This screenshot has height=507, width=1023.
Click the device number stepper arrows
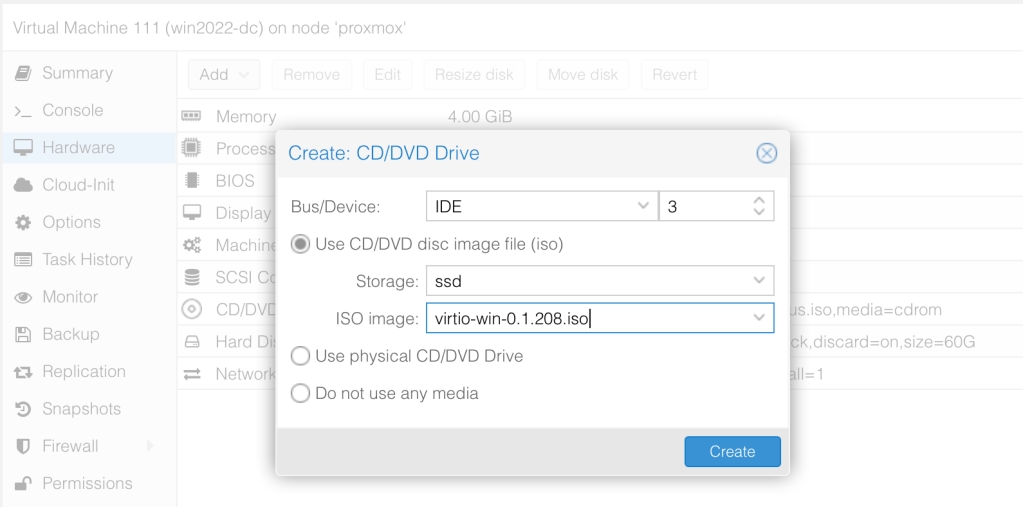point(760,207)
